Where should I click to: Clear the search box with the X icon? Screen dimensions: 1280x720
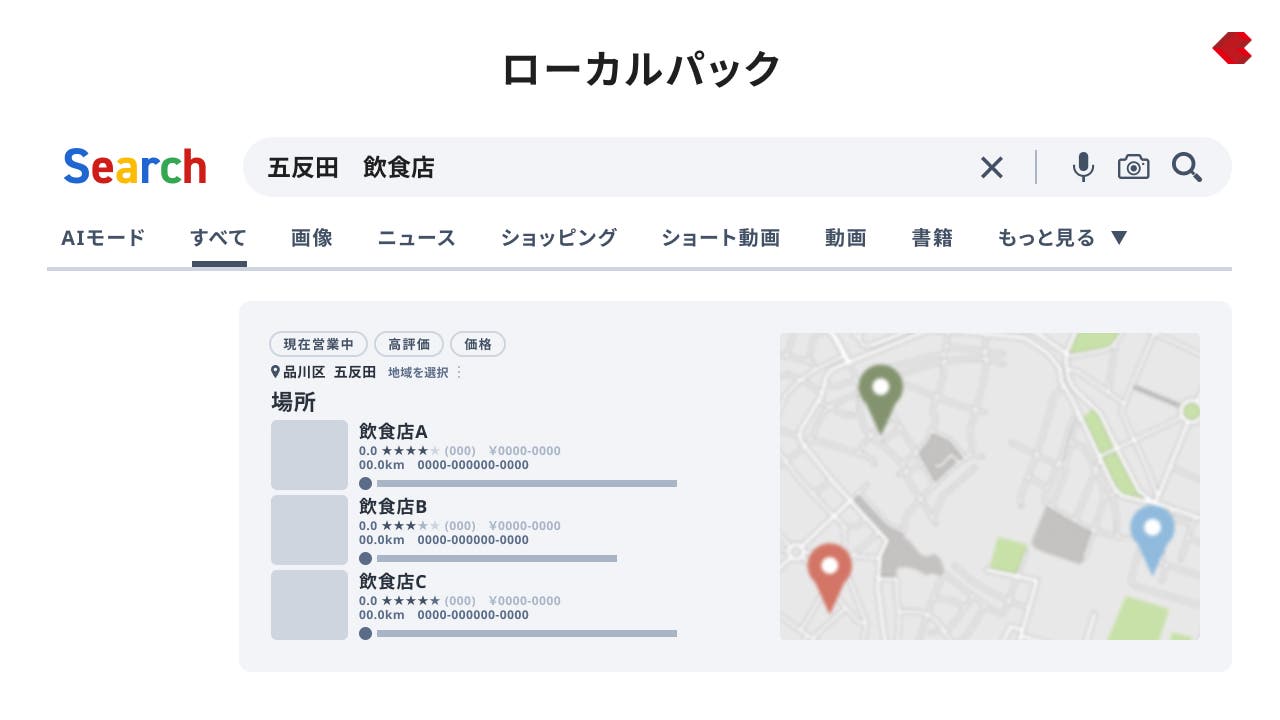pyautogui.click(x=991, y=167)
